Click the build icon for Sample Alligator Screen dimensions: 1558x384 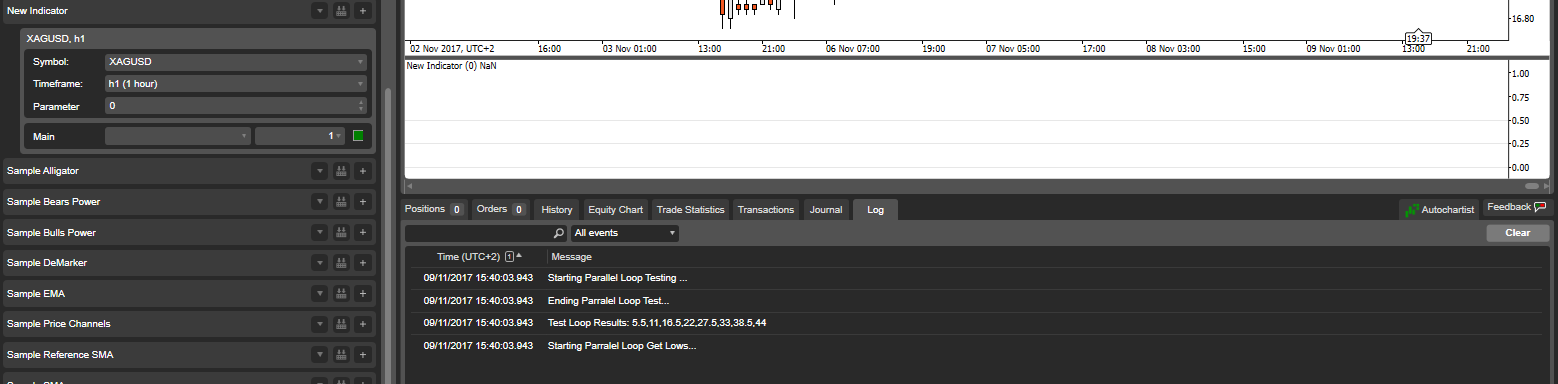click(x=341, y=171)
